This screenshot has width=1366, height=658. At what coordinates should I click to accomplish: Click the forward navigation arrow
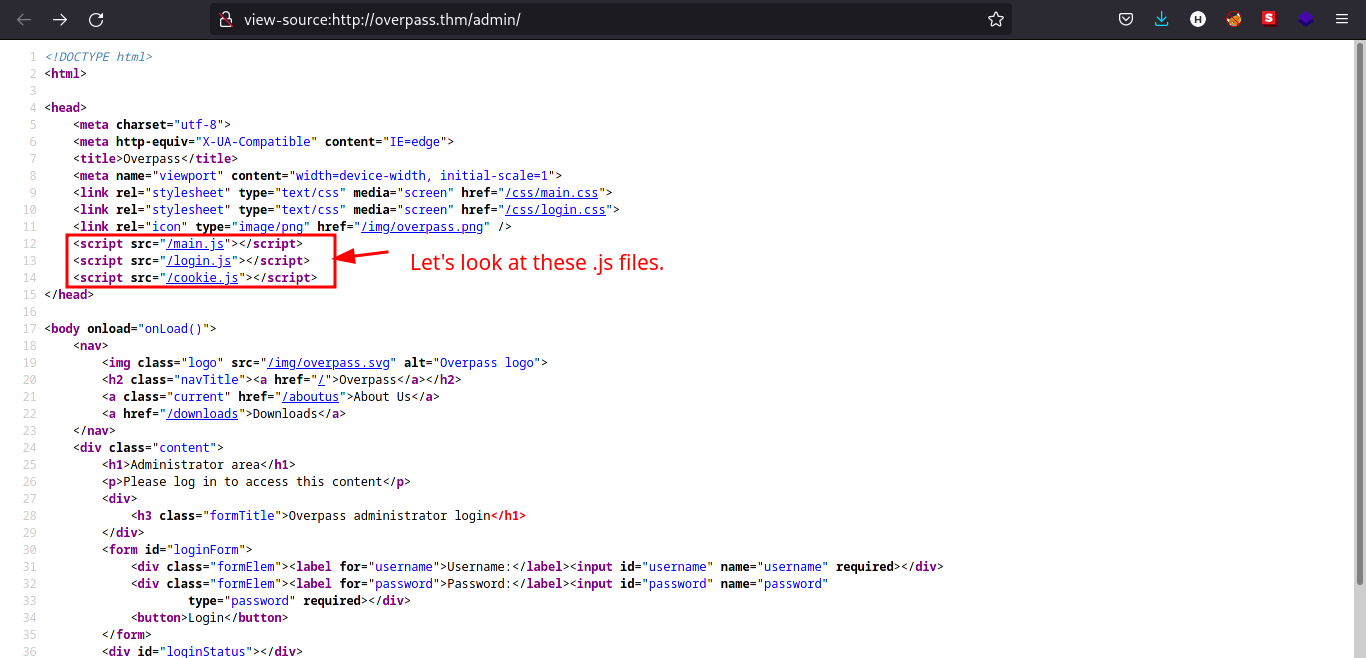tap(59, 19)
